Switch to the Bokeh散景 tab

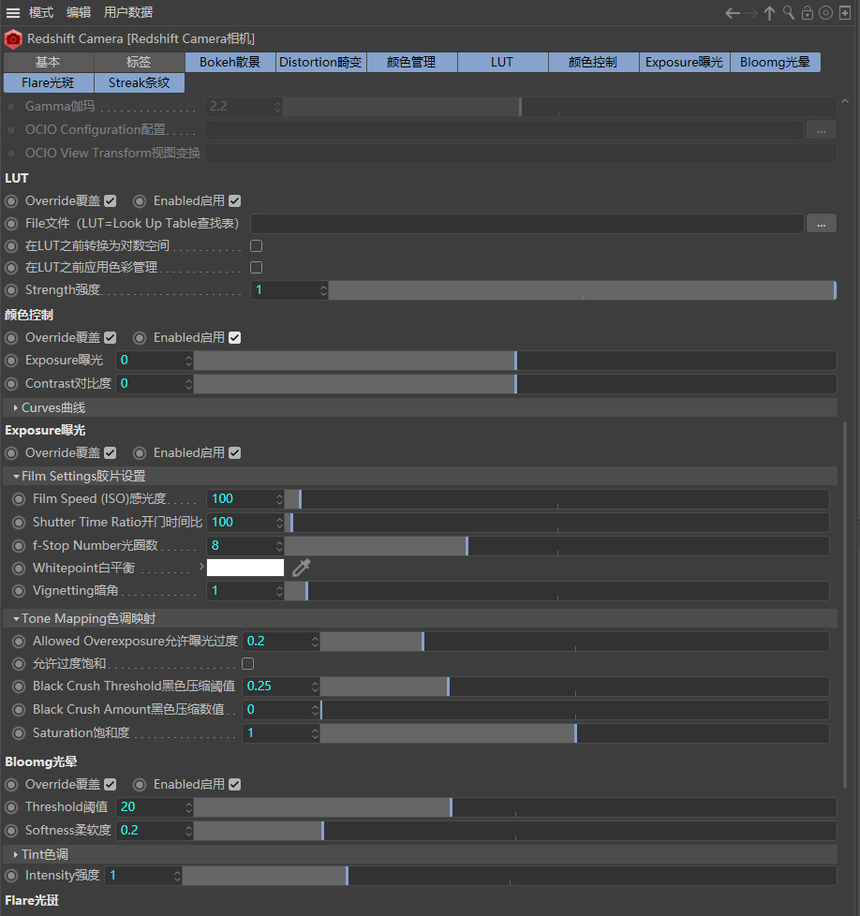pos(230,63)
